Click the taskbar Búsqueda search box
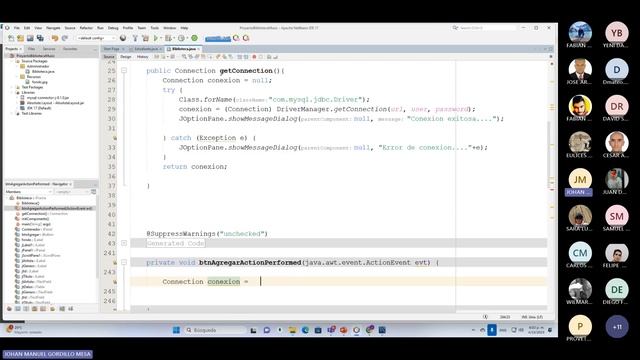This screenshot has height=360, width=640. [x=215, y=330]
